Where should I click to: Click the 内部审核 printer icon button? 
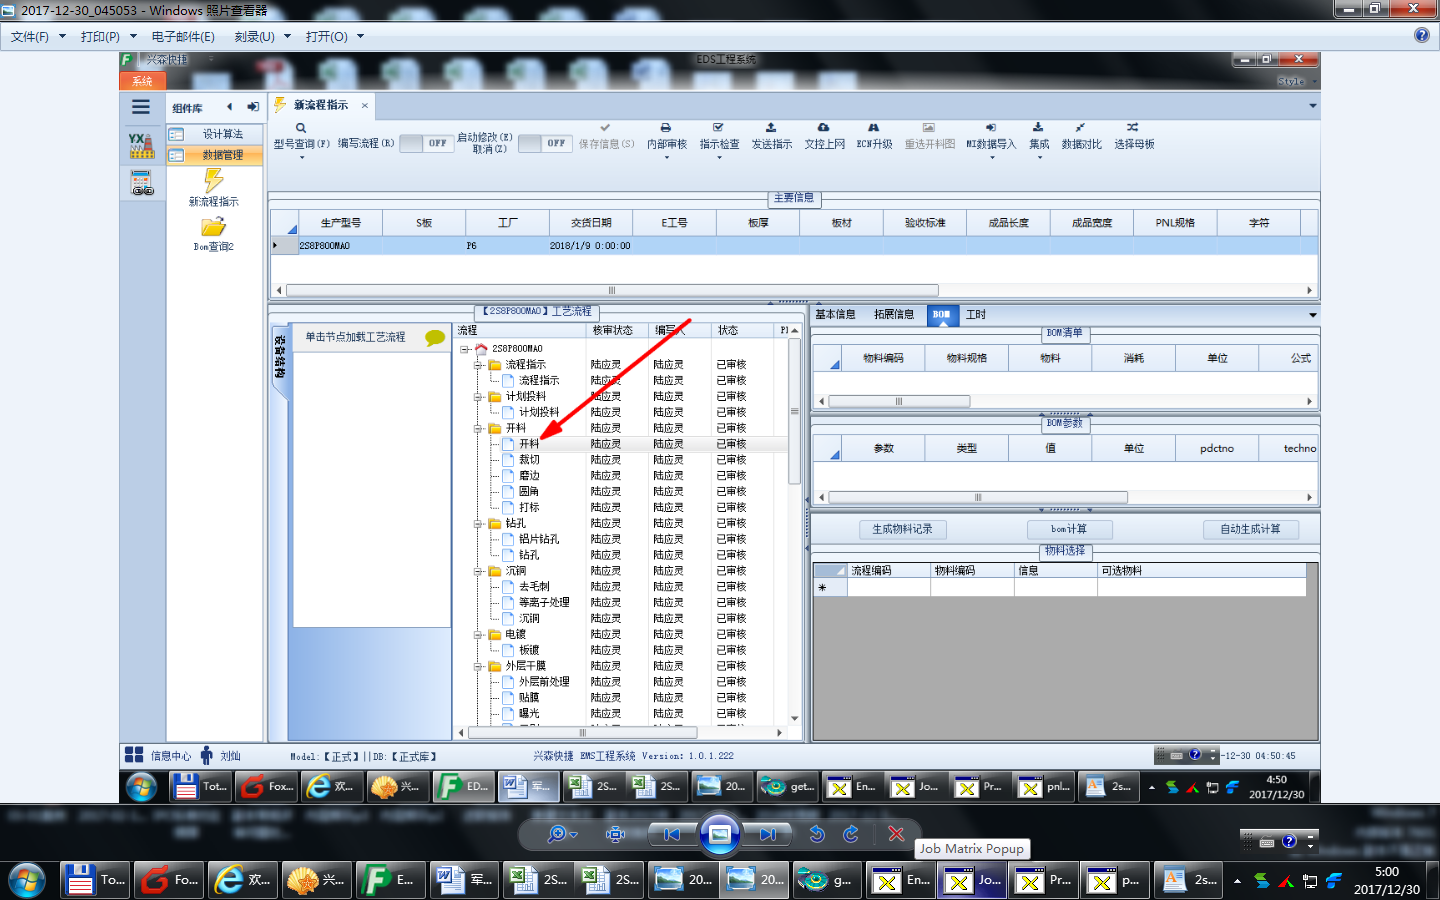[x=666, y=128]
